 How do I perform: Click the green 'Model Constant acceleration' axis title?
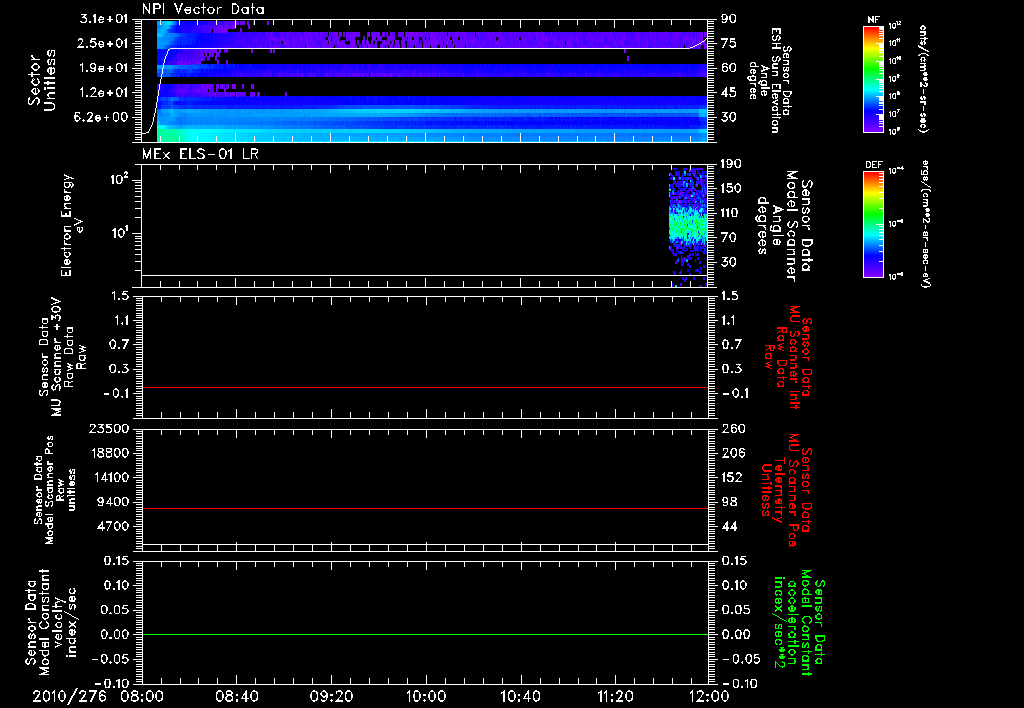coord(800,623)
